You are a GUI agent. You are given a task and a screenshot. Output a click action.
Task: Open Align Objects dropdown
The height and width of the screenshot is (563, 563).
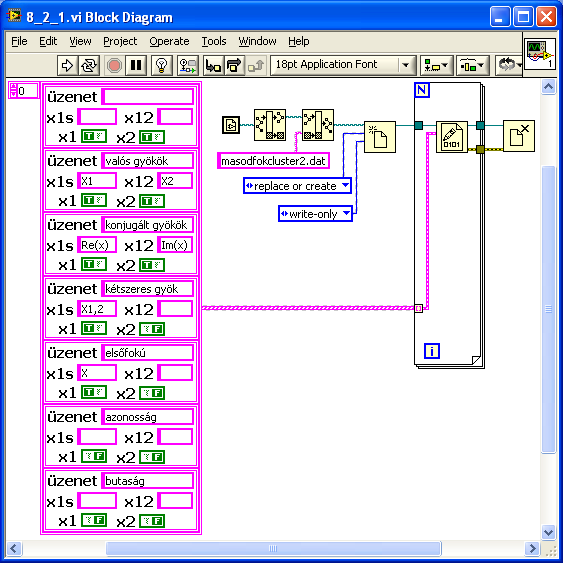437,65
